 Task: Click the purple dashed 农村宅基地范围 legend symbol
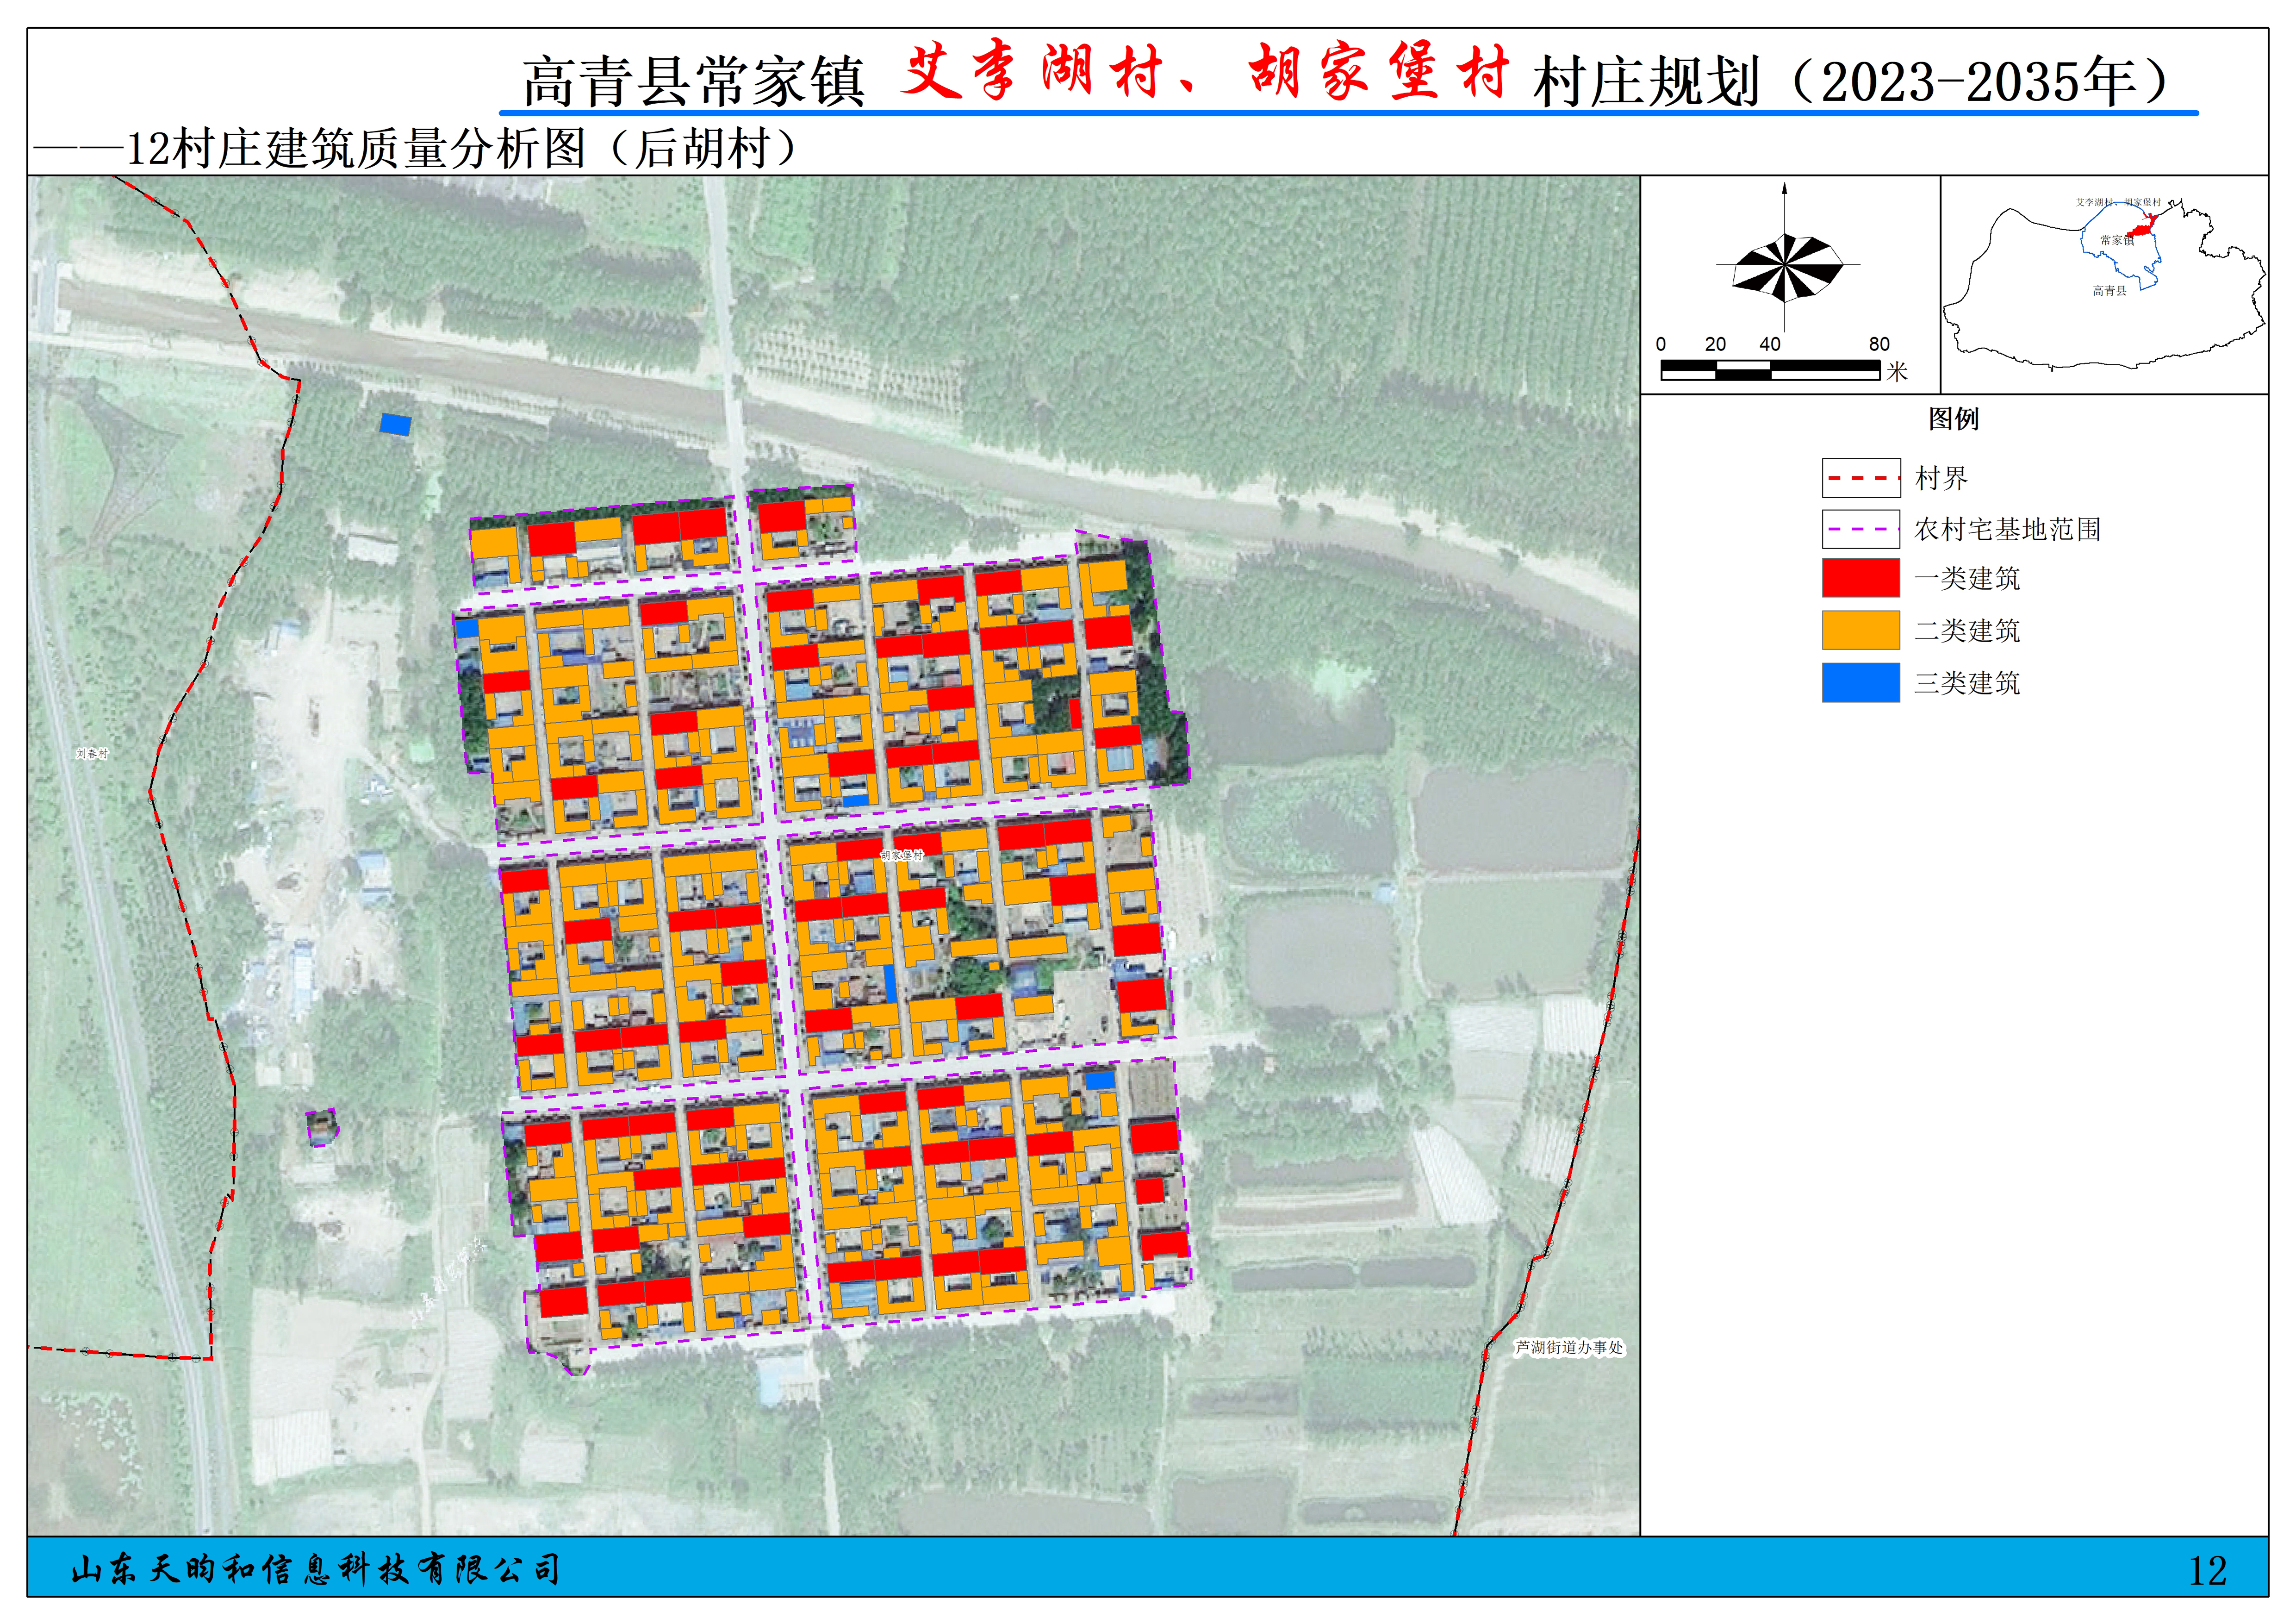tap(1860, 529)
